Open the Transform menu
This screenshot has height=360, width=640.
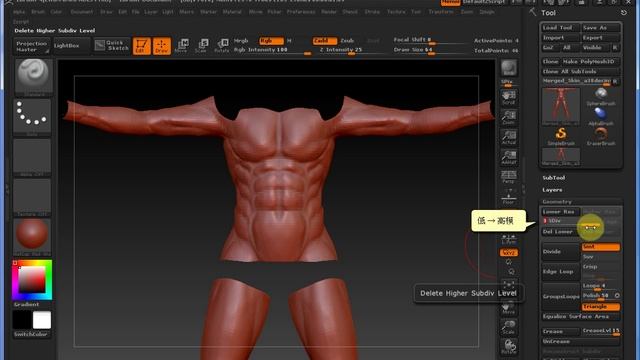point(441,12)
